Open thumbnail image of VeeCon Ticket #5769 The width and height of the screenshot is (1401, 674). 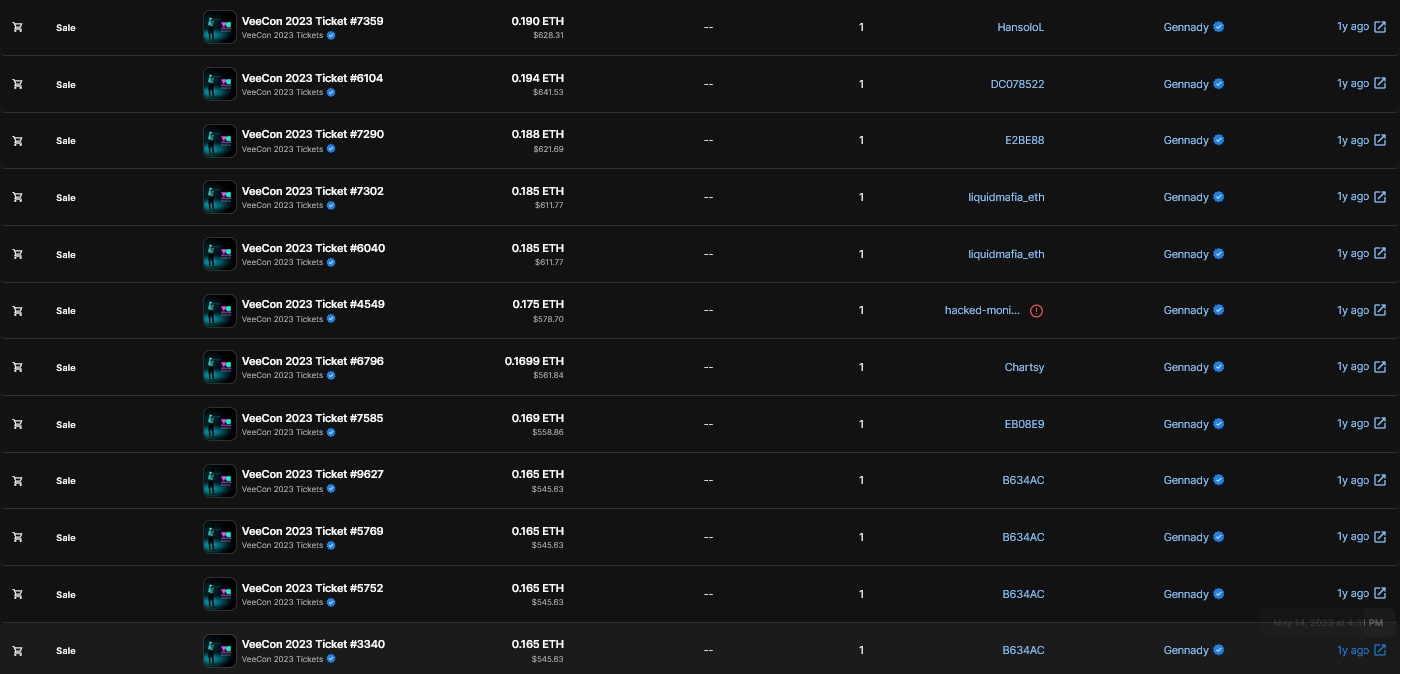(220, 537)
